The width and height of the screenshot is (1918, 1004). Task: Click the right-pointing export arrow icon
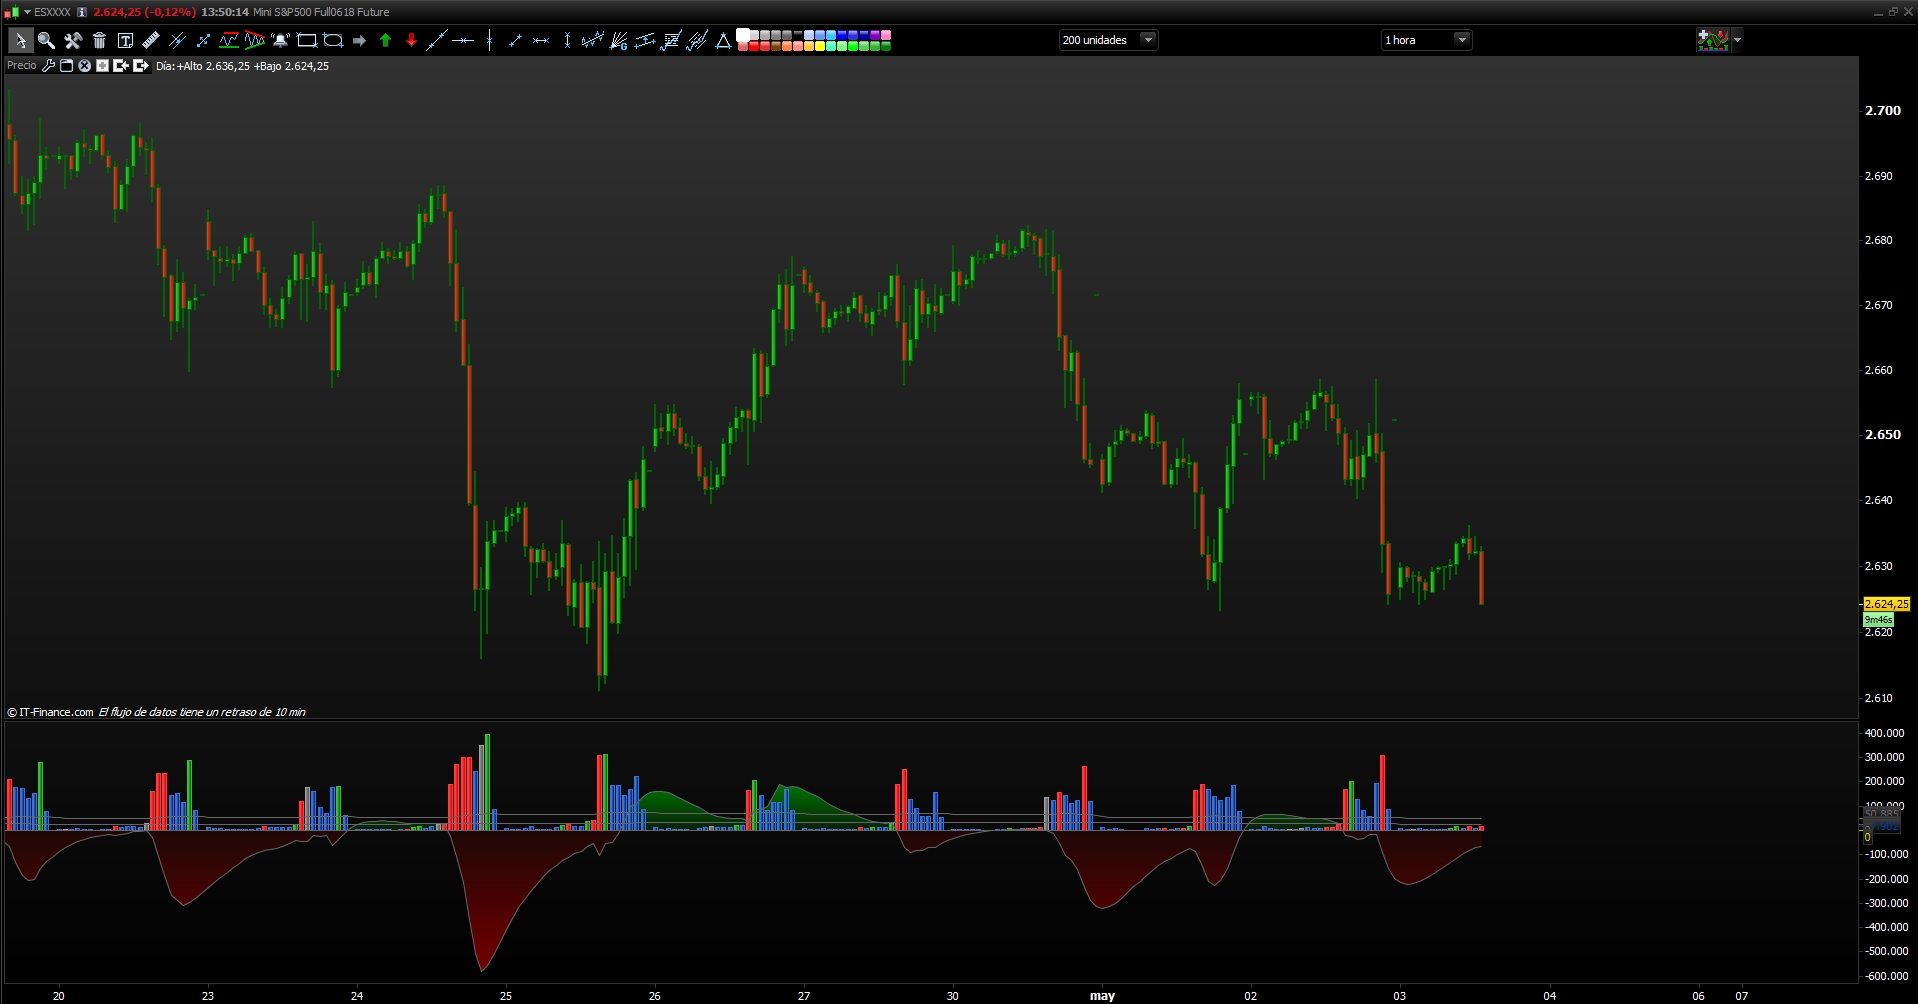click(x=140, y=66)
